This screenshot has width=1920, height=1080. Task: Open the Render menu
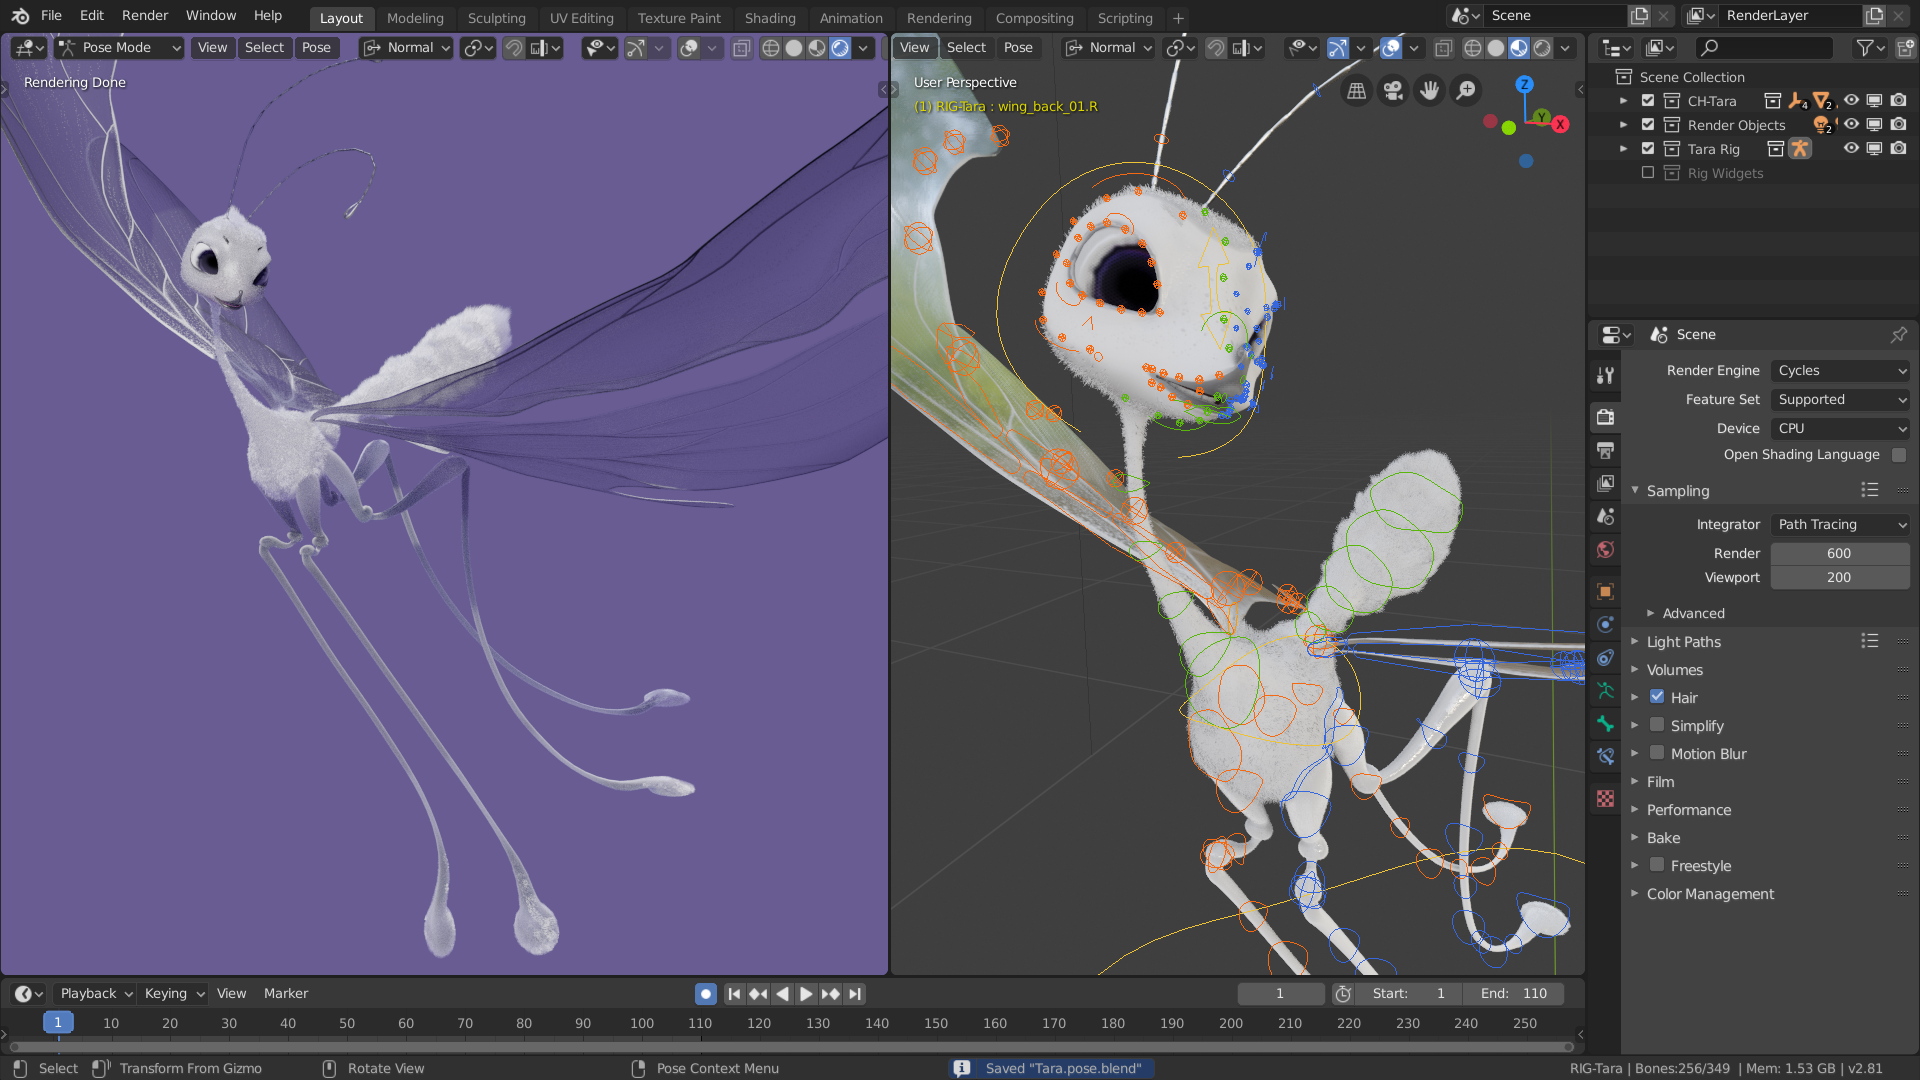point(144,15)
